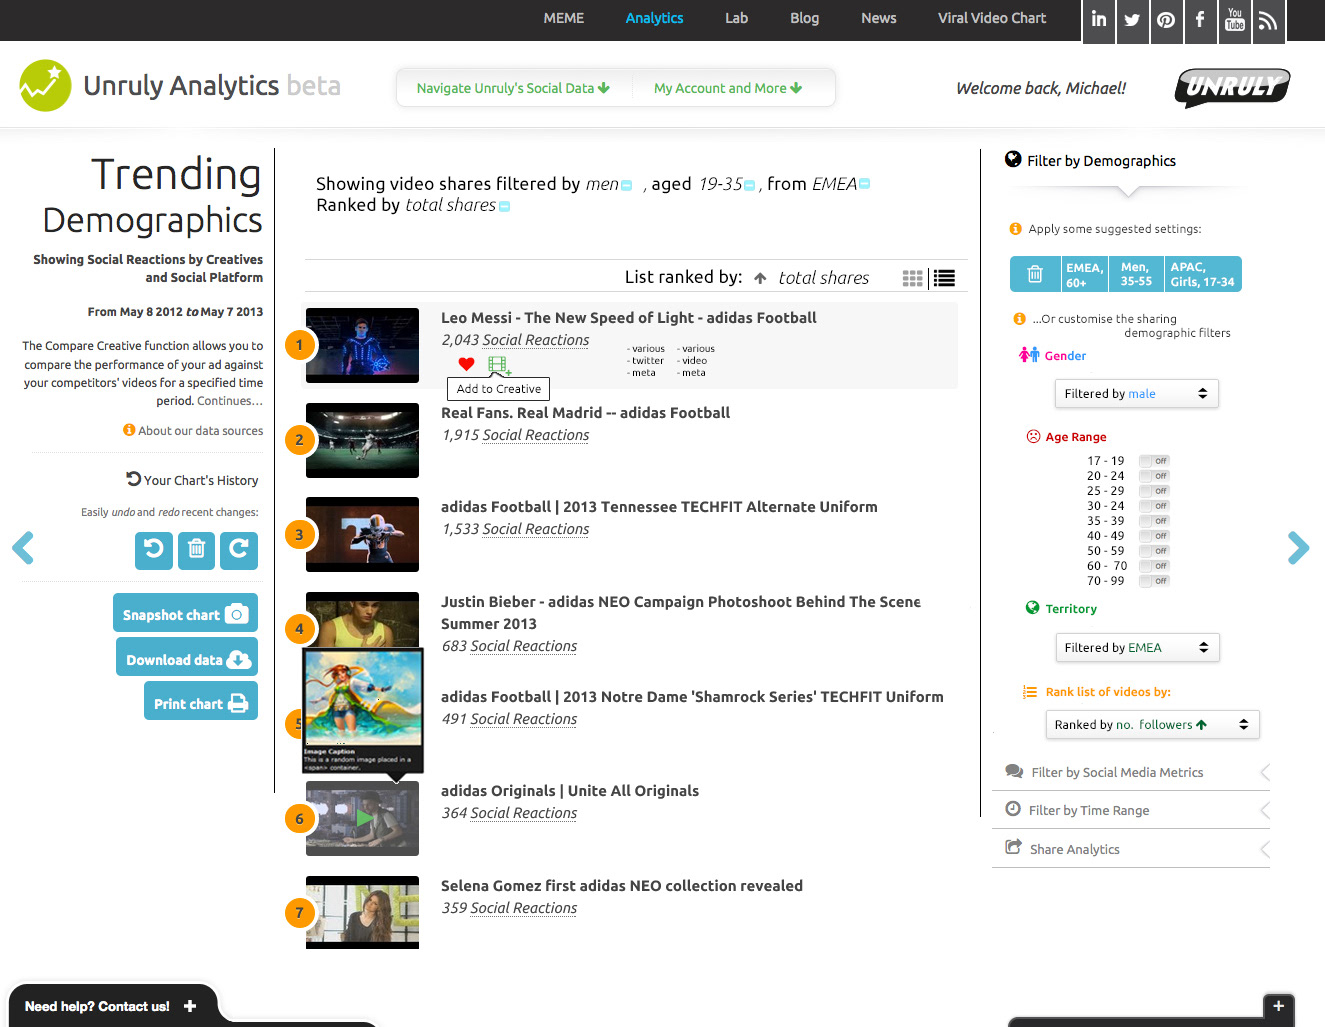
Task: Expand the Need help? Contact us panel
Action: click(111, 1006)
